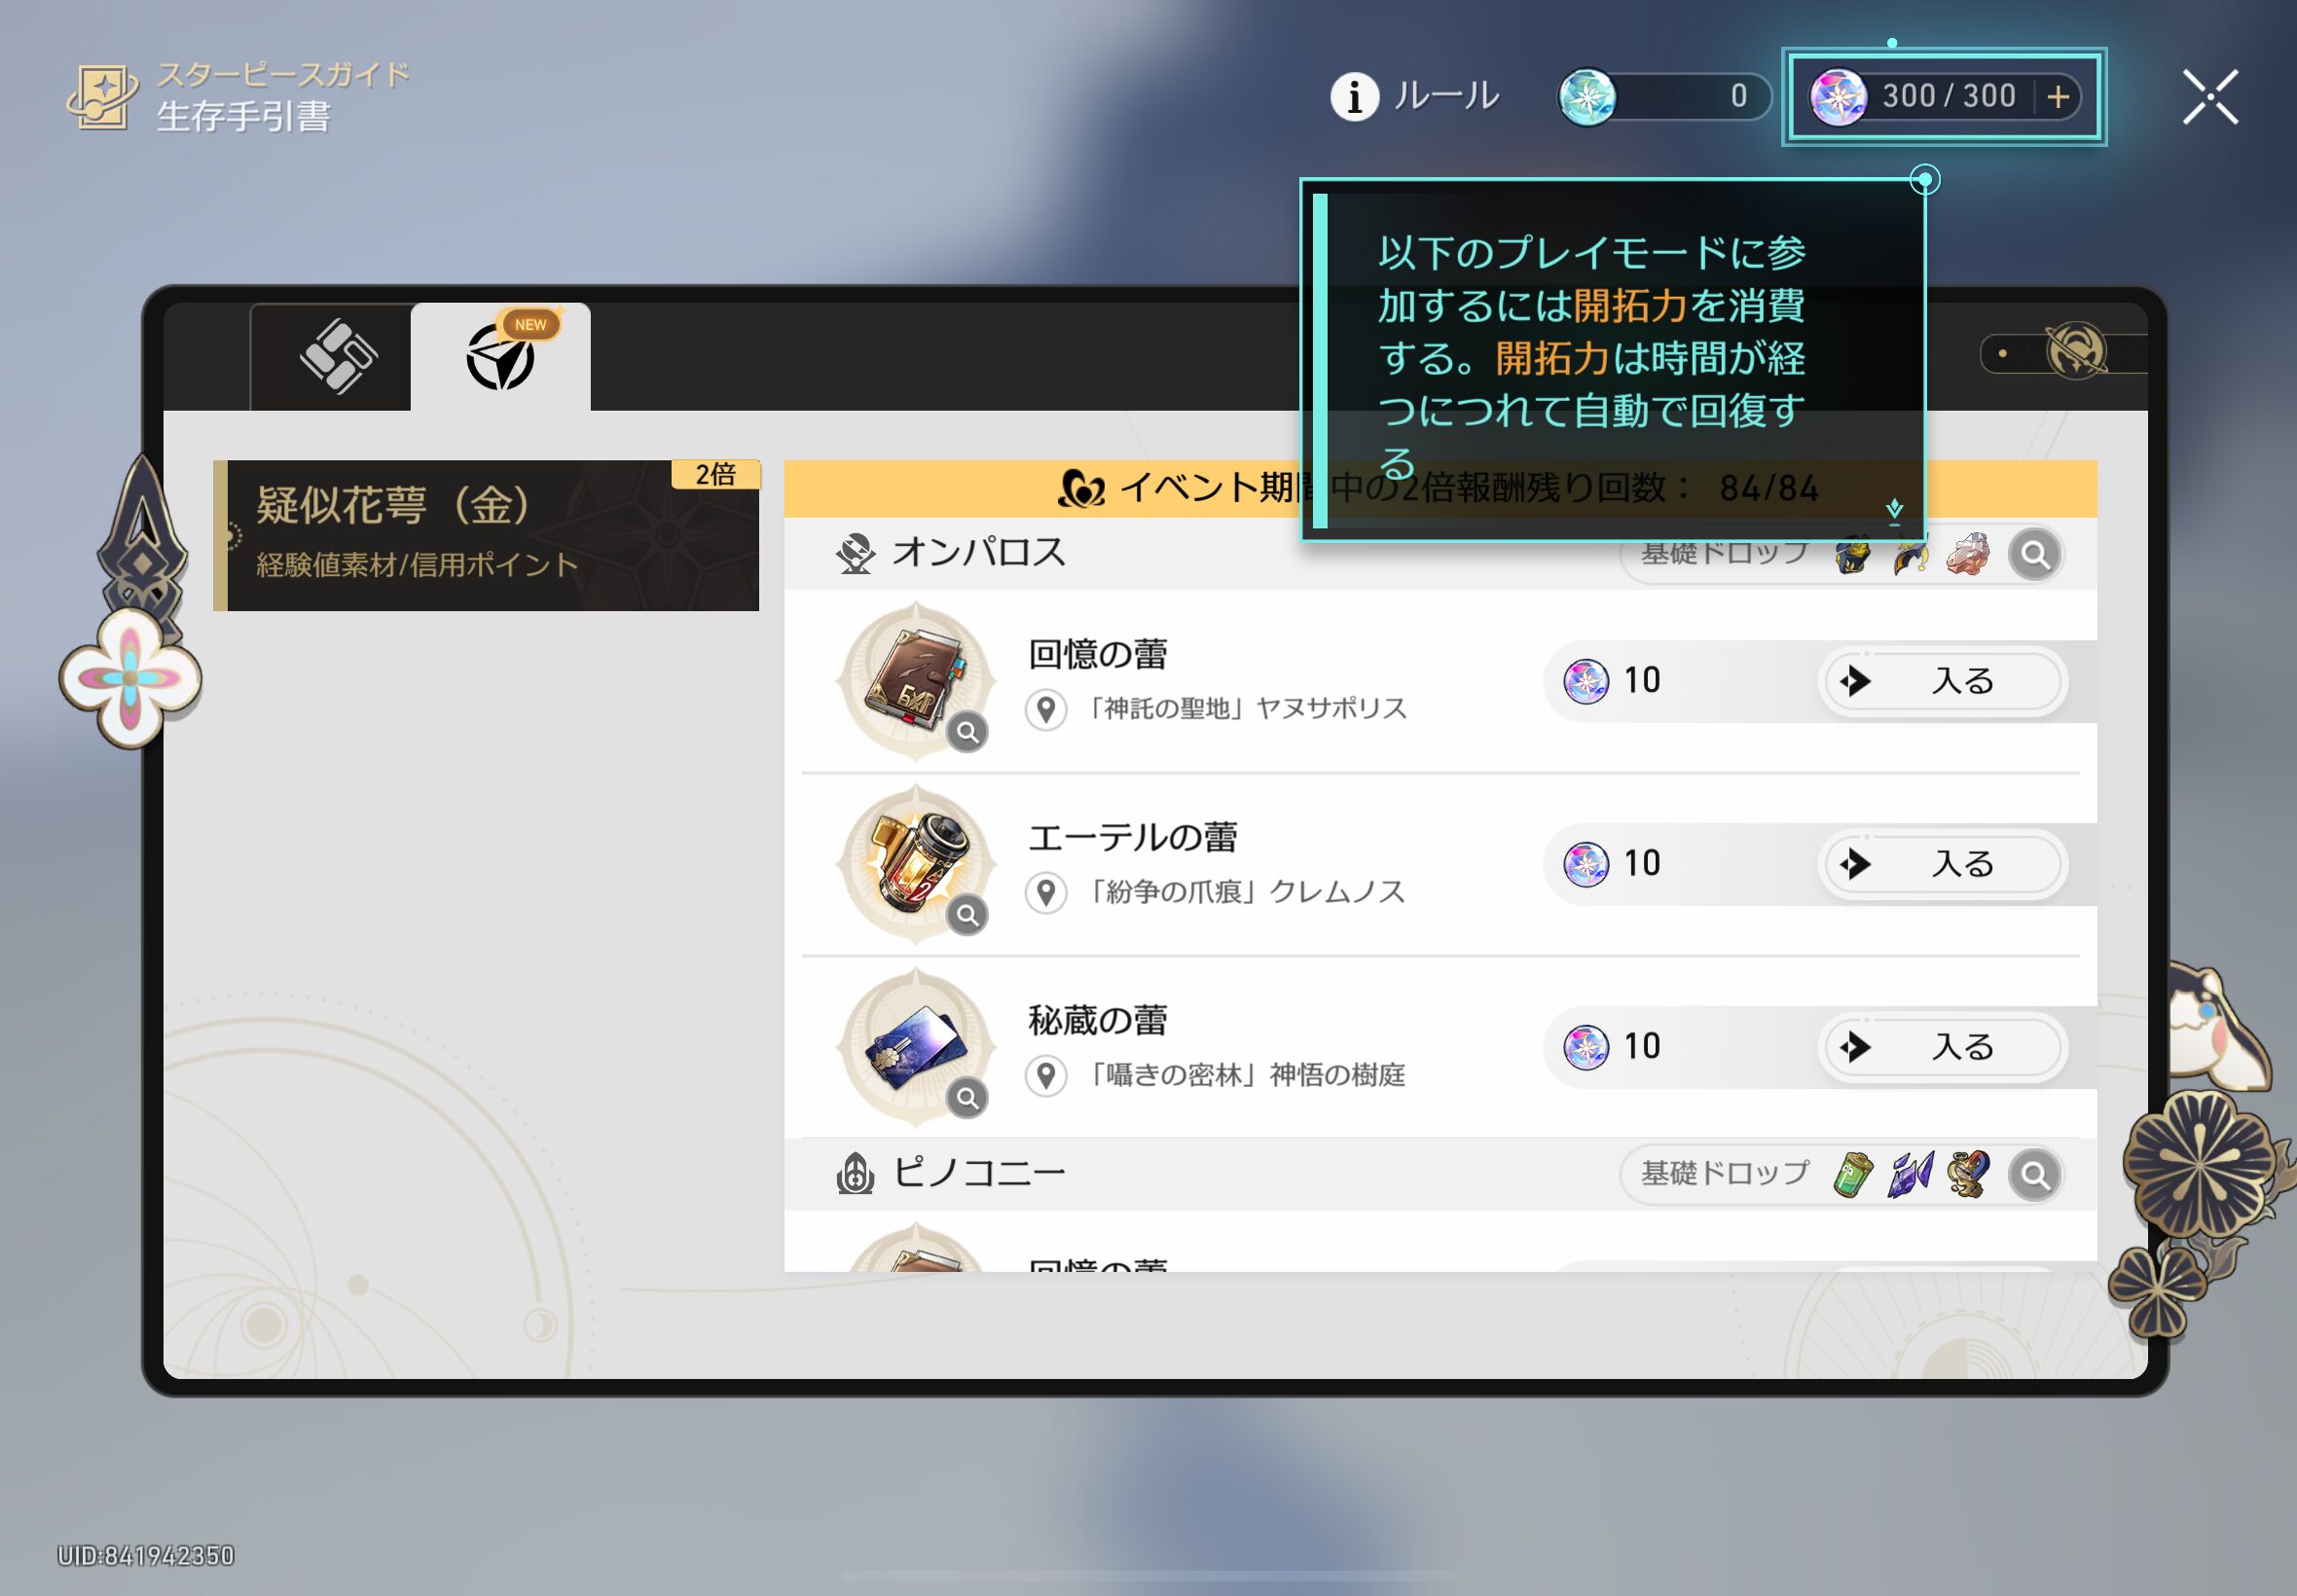Expand the tooltip's down-arrow indicator

click(x=1894, y=510)
